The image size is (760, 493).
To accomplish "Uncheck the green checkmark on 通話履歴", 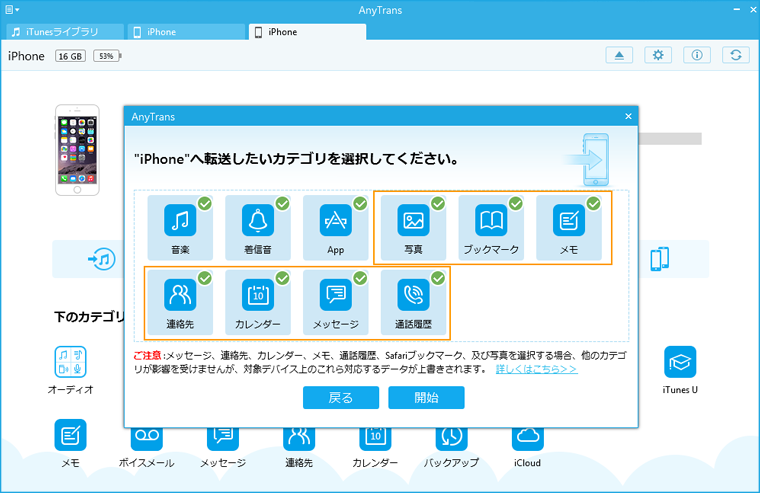I will pos(438,278).
